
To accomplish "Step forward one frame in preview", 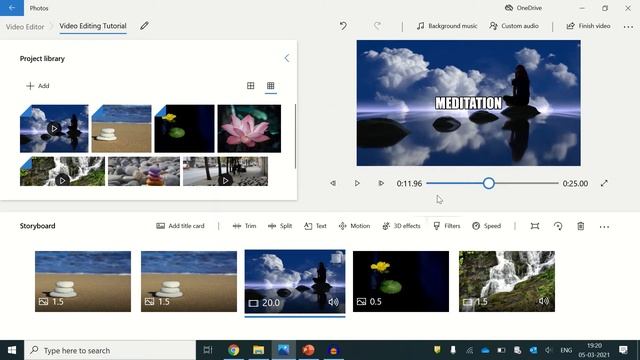I will point(381,183).
